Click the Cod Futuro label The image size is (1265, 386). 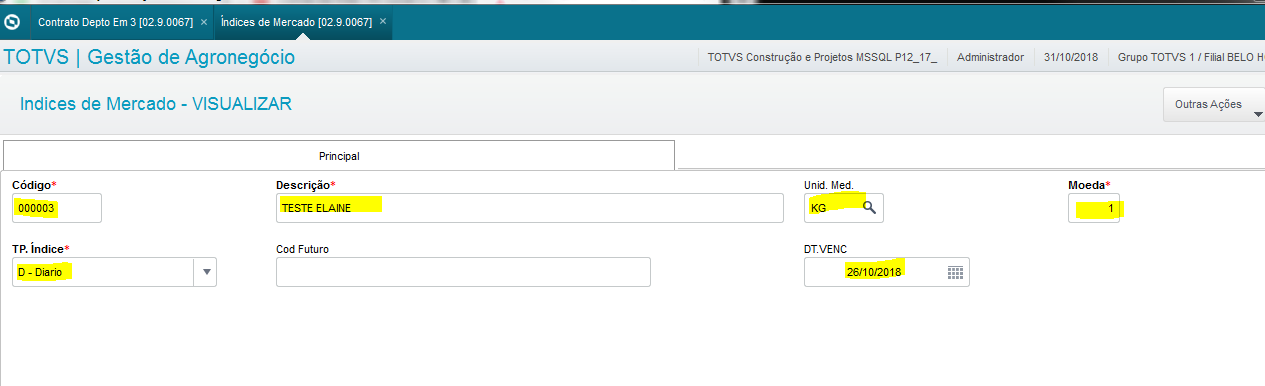(x=302, y=249)
